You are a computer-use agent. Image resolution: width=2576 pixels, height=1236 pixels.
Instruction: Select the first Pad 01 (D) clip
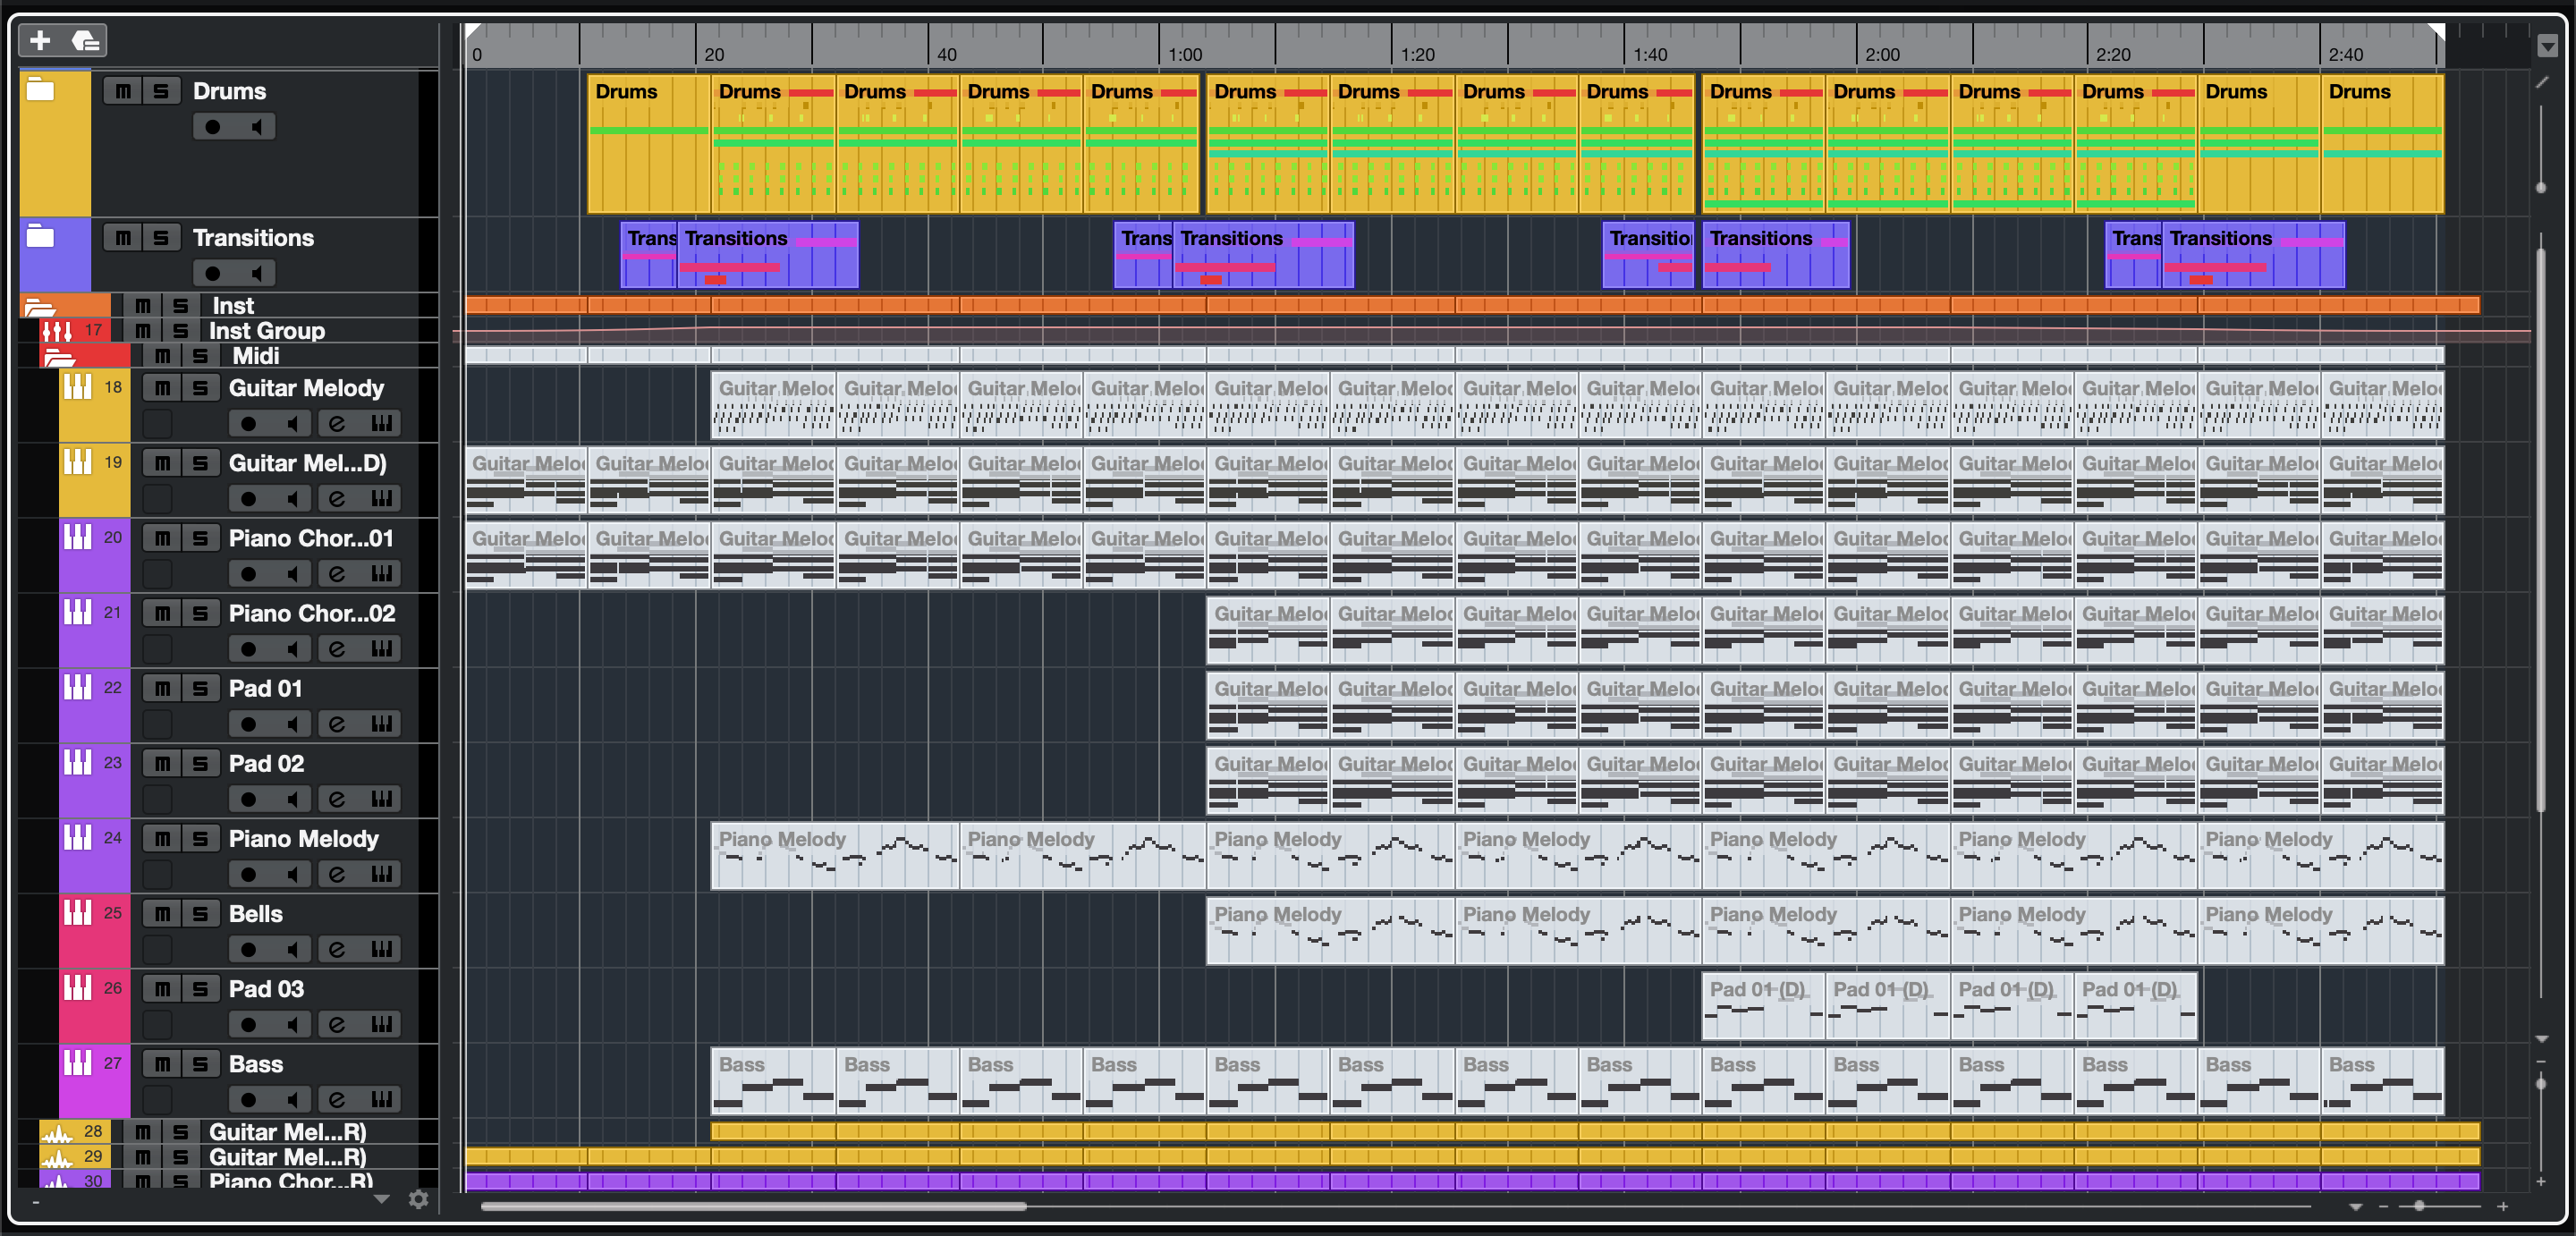pyautogui.click(x=1762, y=1005)
